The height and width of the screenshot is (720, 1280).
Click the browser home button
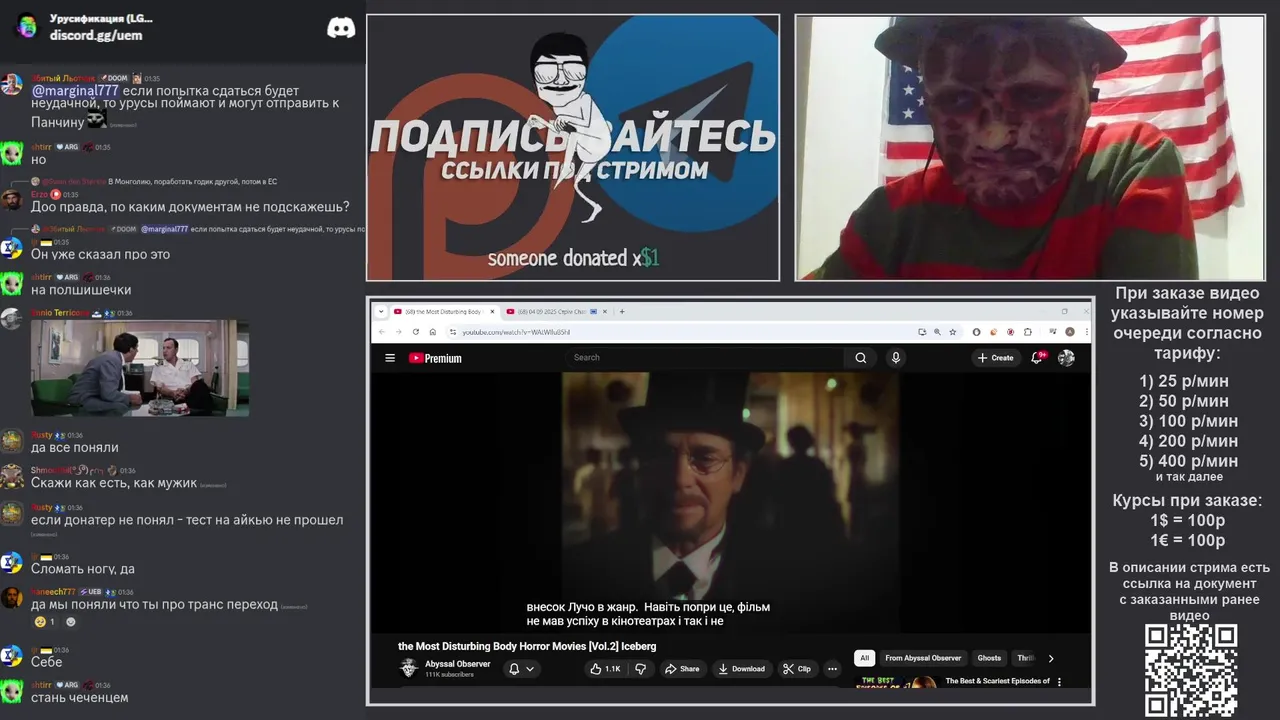tap(432, 332)
